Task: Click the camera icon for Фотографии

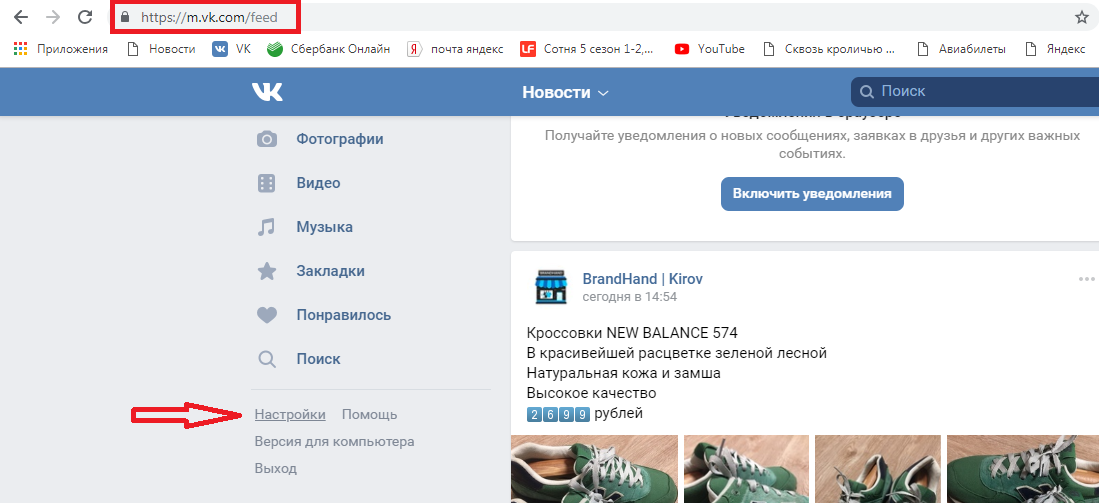Action: (x=267, y=139)
